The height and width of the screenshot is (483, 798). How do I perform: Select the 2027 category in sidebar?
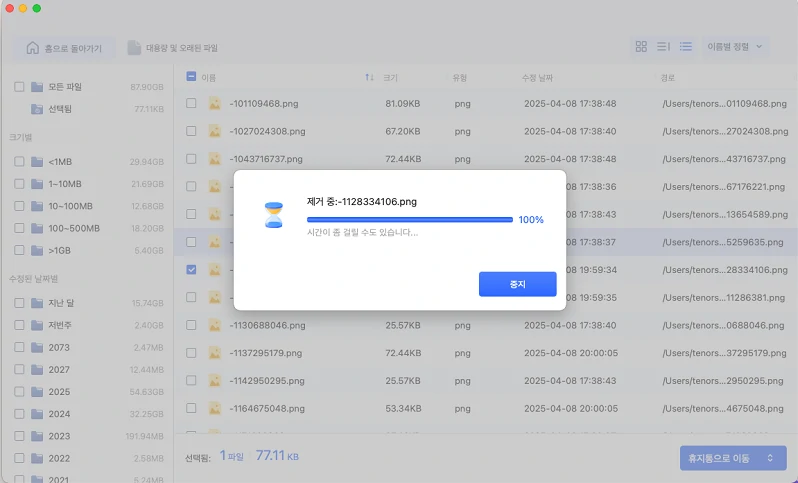click(59, 370)
